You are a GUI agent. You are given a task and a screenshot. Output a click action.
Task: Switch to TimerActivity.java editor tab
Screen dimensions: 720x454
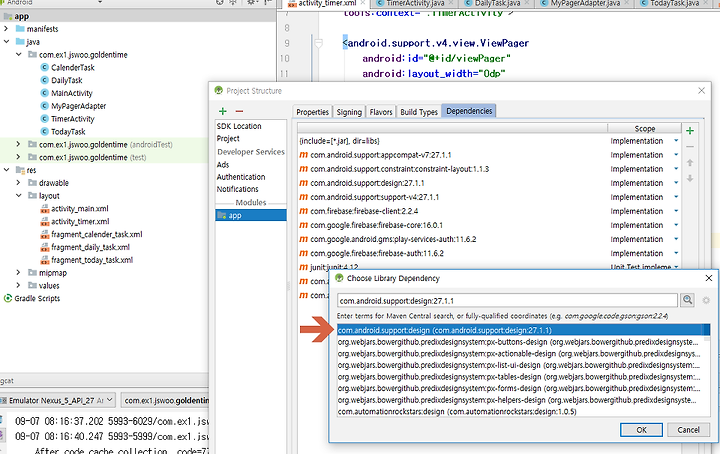pyautogui.click(x=415, y=4)
